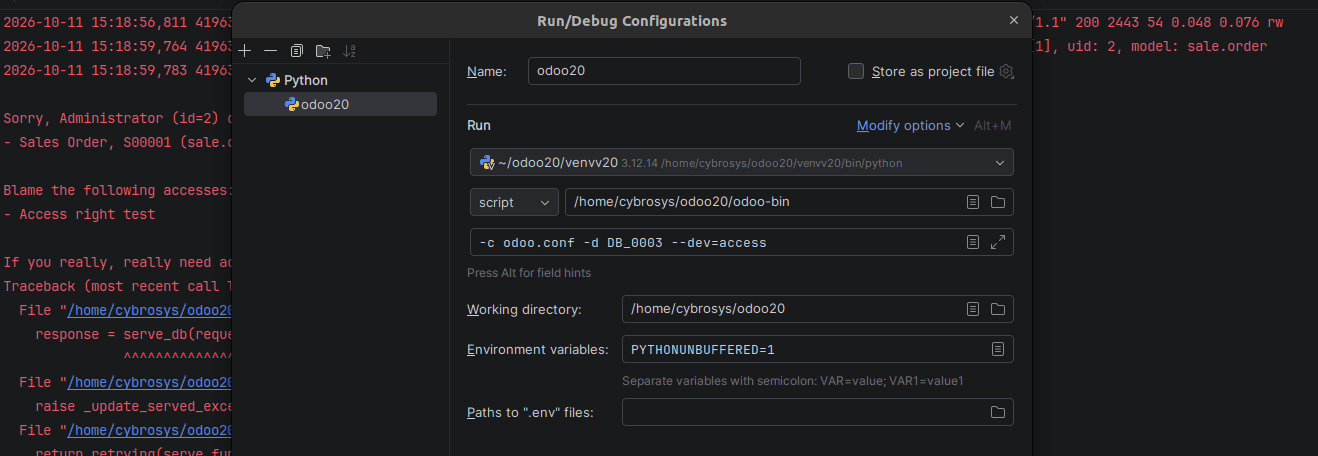
Task: Click the 'Blame the following accesses' console line
Action: [118, 190]
